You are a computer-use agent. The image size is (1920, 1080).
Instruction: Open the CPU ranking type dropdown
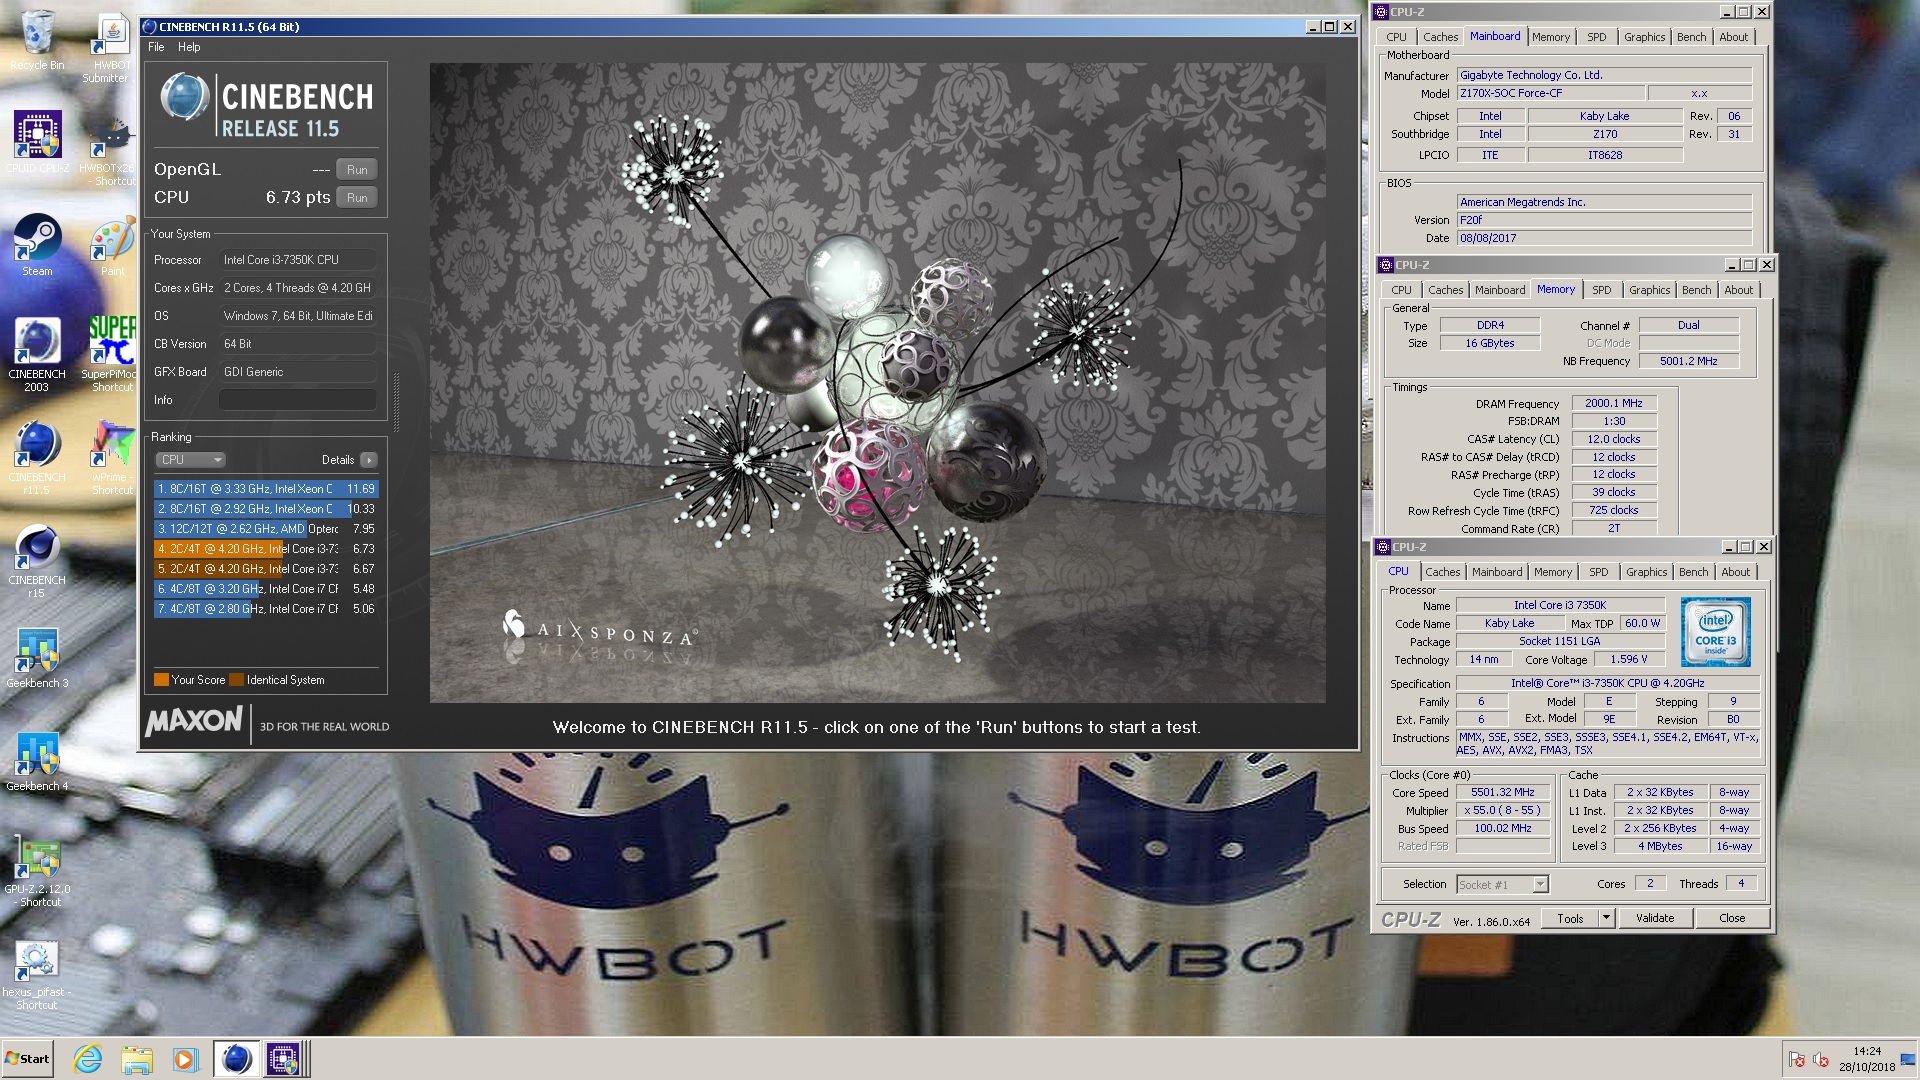click(x=190, y=460)
